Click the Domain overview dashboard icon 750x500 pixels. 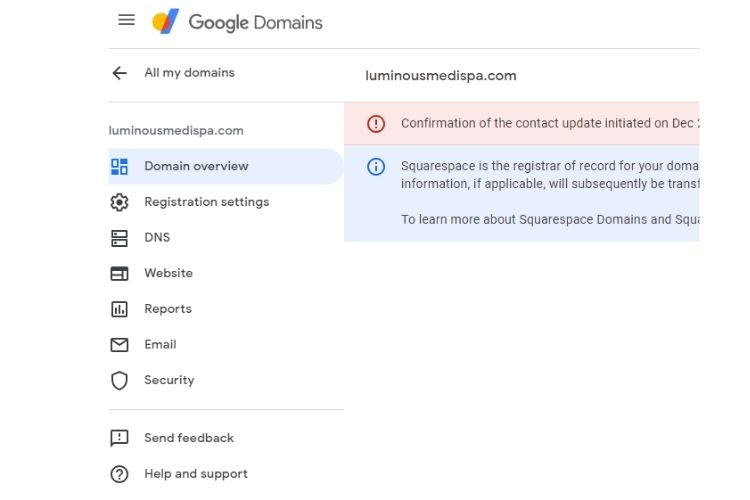(120, 167)
